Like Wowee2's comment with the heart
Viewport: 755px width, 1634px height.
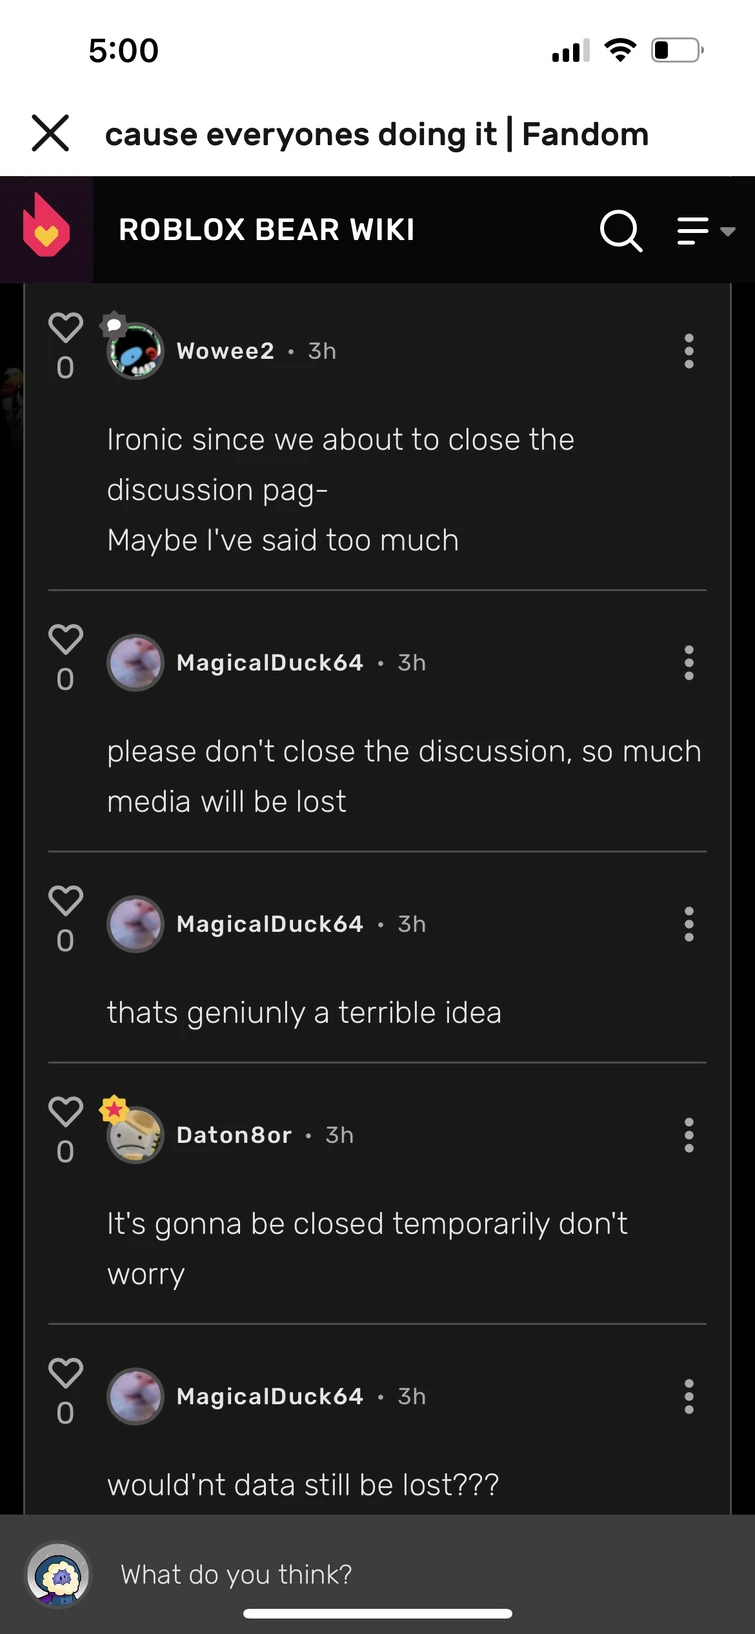[66, 327]
